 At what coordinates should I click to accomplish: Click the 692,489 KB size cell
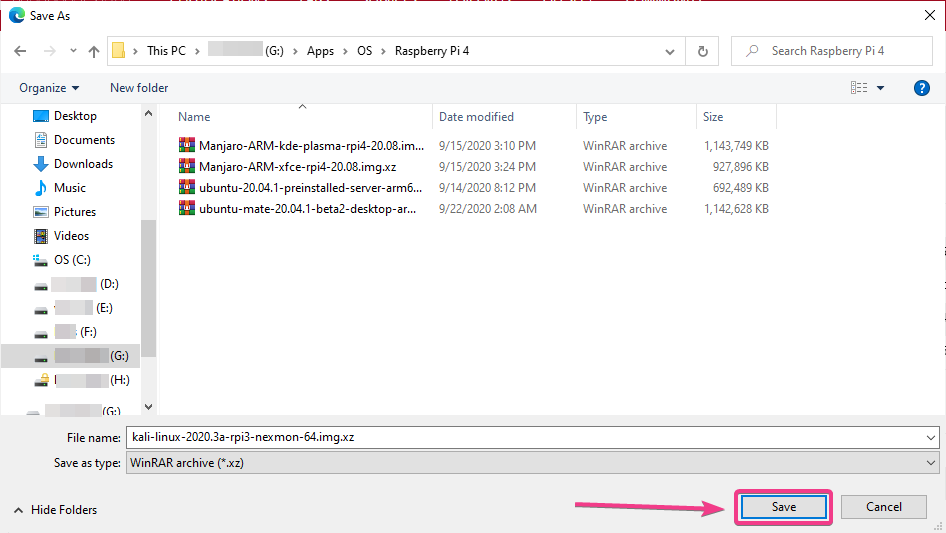740,188
